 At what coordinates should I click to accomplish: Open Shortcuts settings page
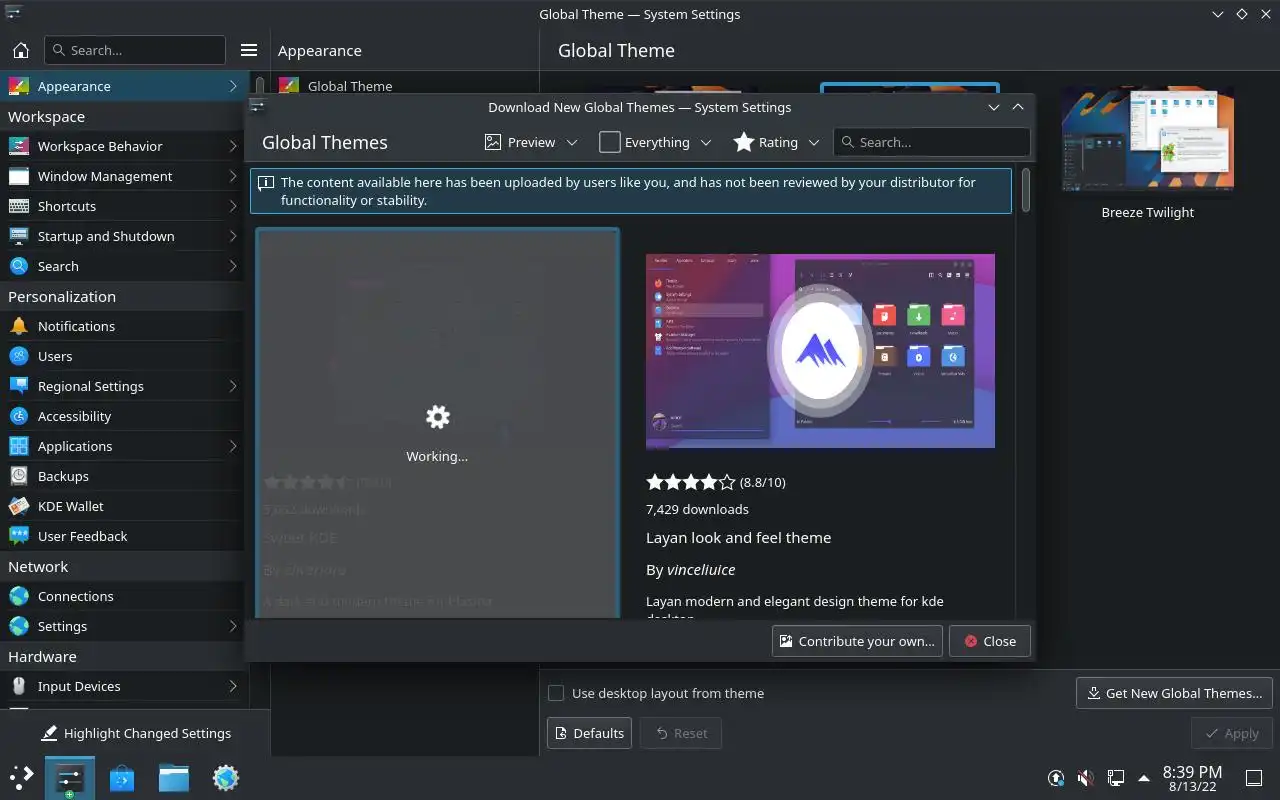[x=122, y=206]
